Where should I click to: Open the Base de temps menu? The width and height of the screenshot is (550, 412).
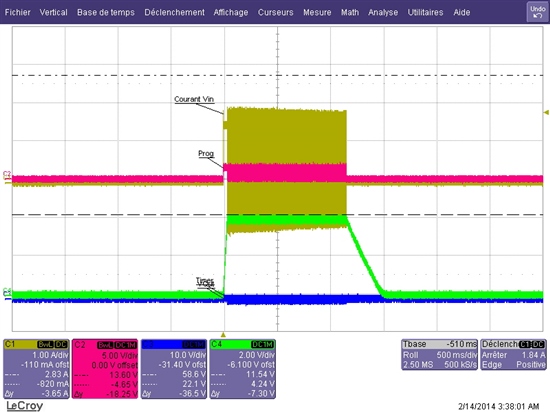tap(106, 12)
